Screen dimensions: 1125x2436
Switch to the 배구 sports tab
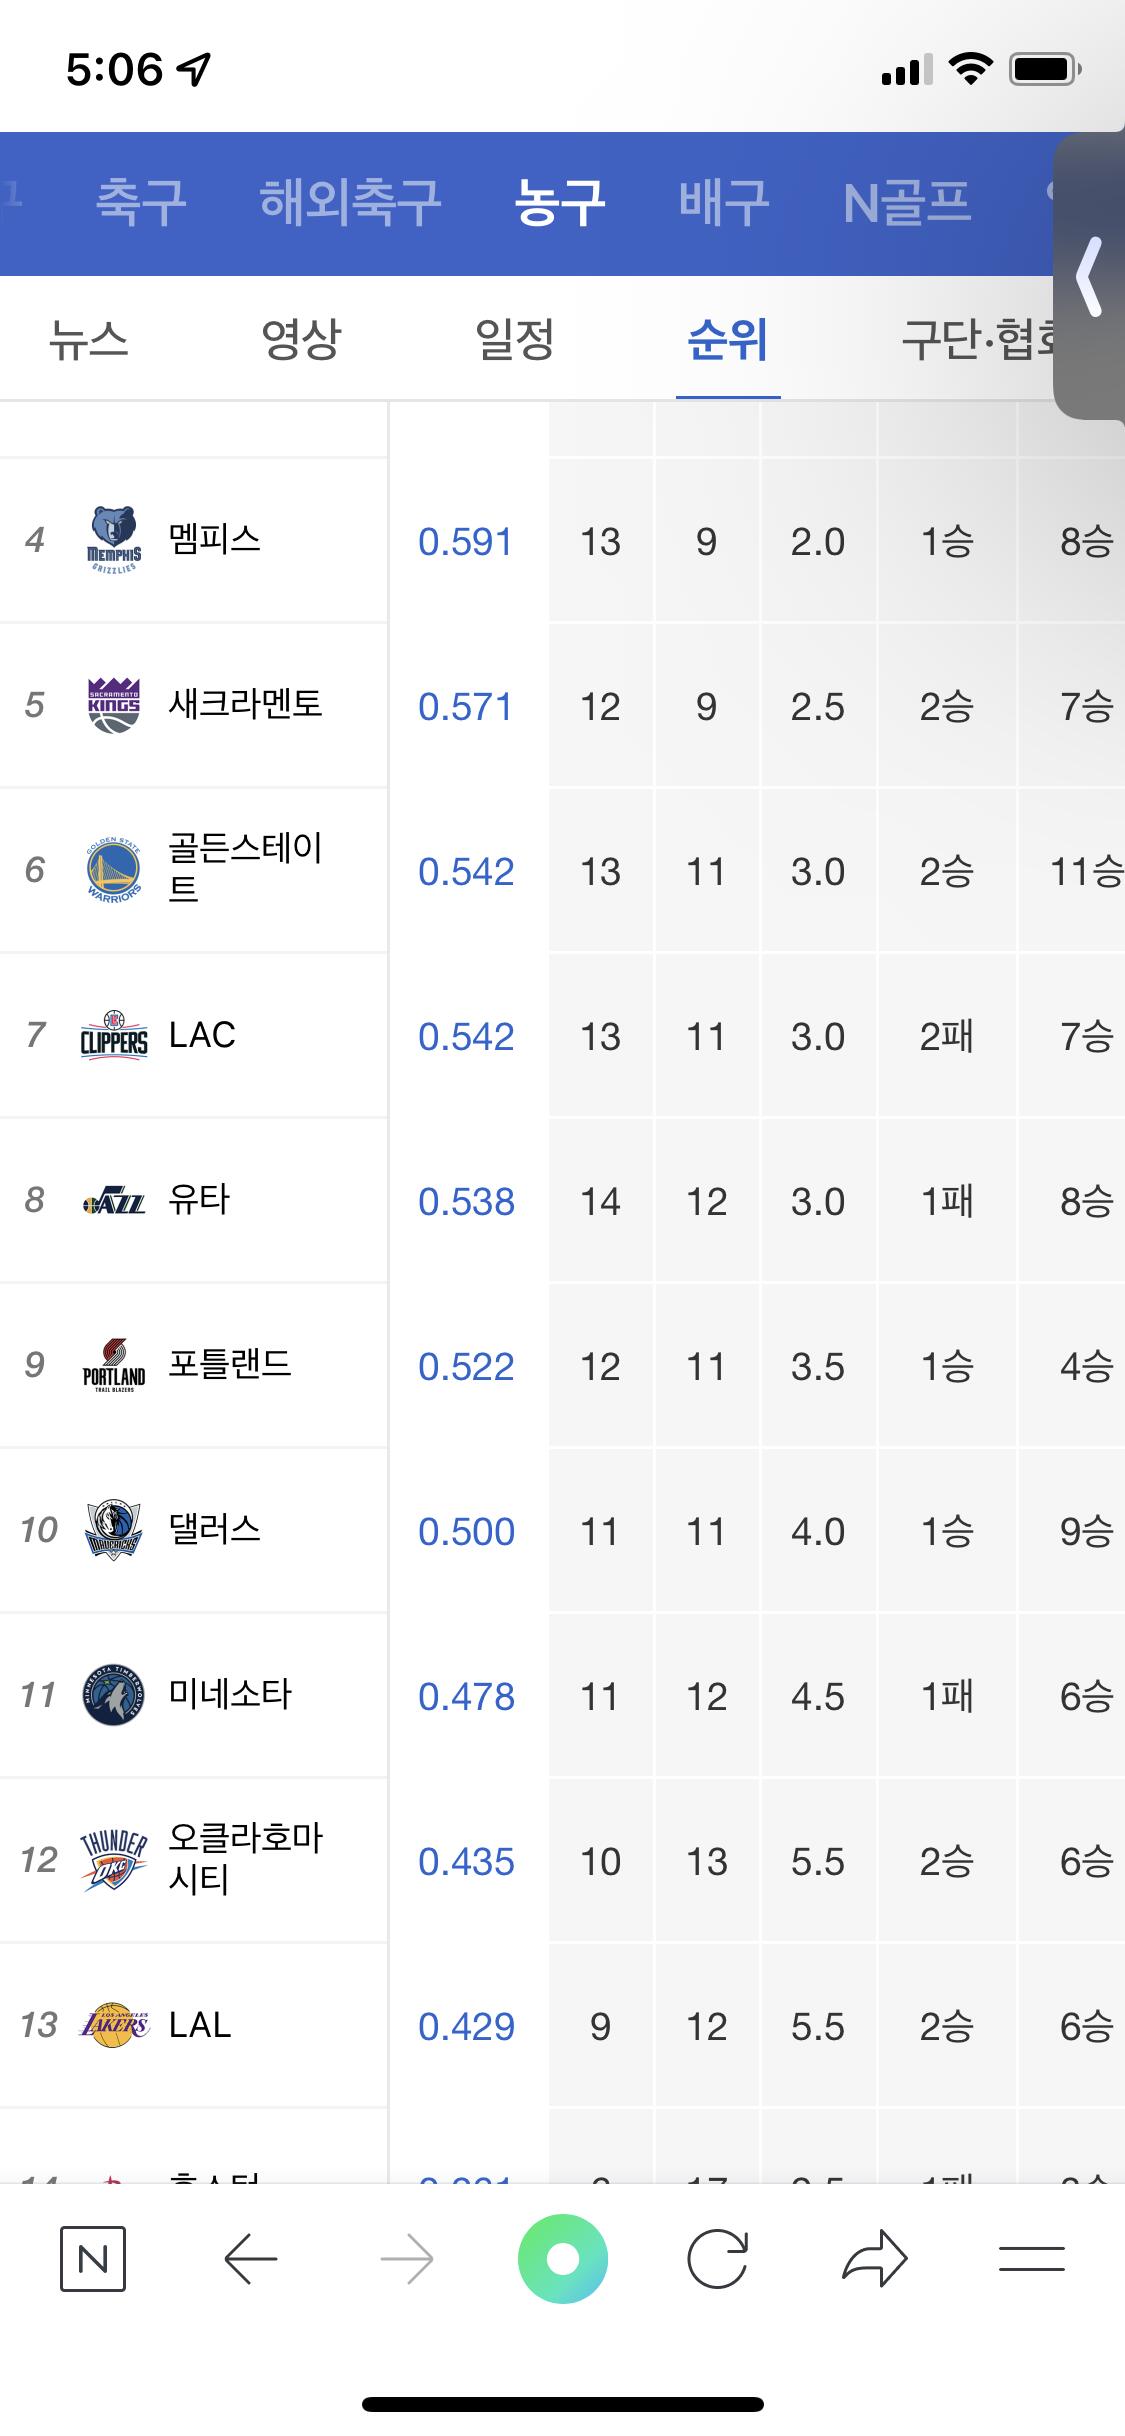tap(724, 203)
